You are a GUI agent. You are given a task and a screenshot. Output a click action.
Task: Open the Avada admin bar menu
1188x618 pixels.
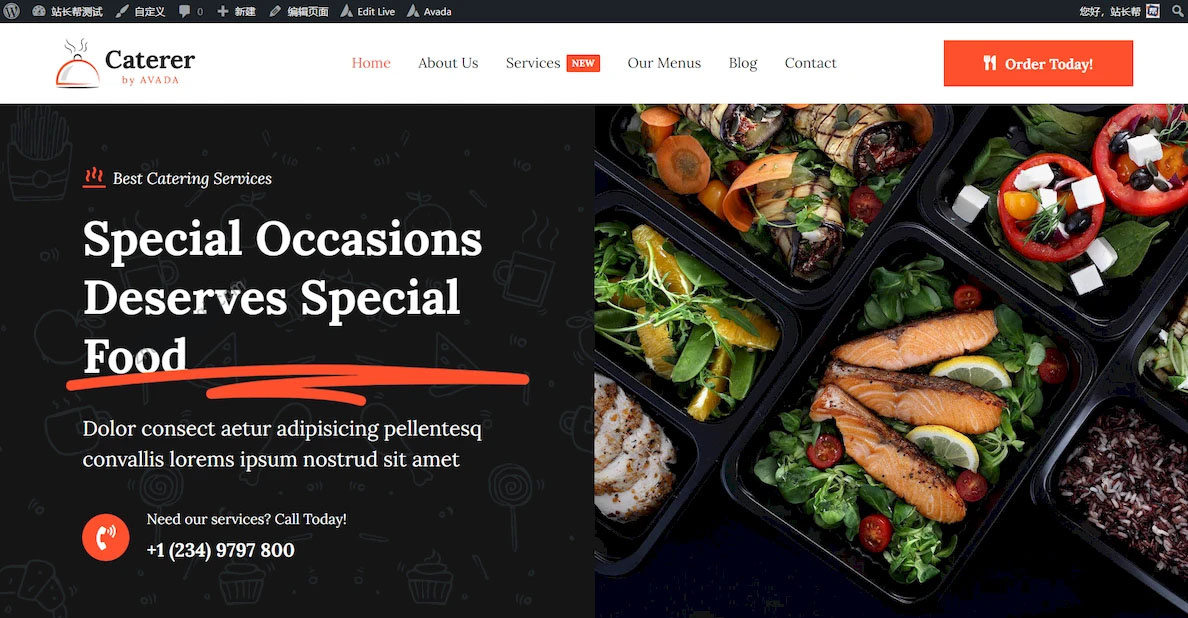click(429, 11)
